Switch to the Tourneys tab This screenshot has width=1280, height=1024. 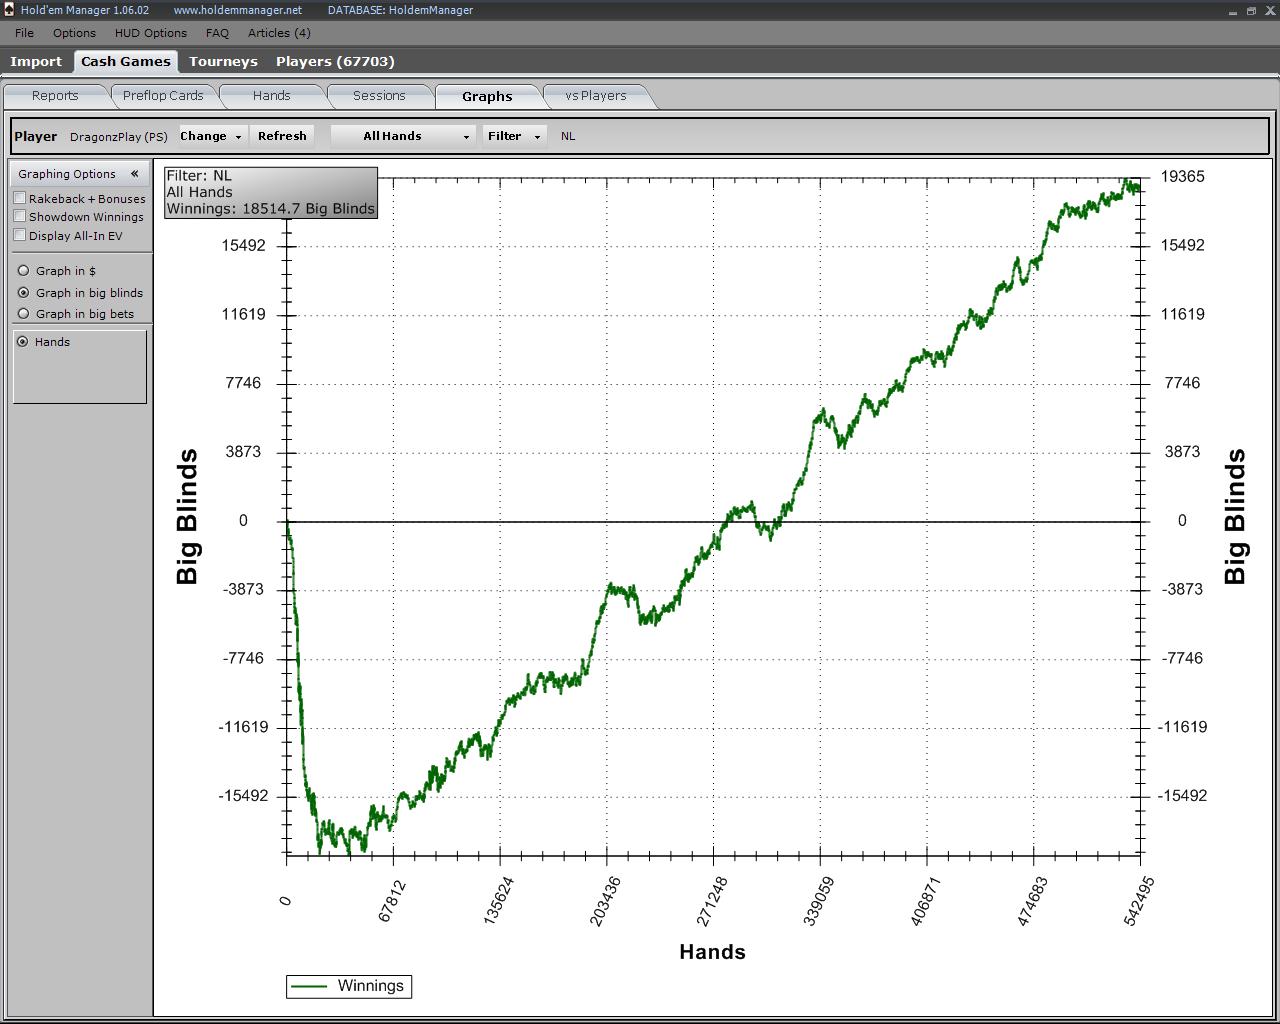[x=224, y=61]
